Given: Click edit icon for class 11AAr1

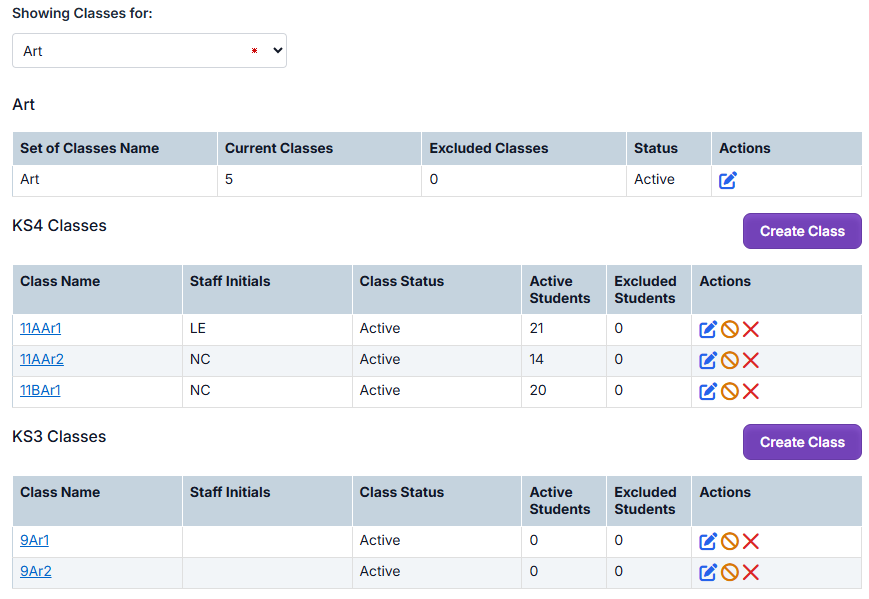Looking at the screenshot, I should pyautogui.click(x=708, y=329).
